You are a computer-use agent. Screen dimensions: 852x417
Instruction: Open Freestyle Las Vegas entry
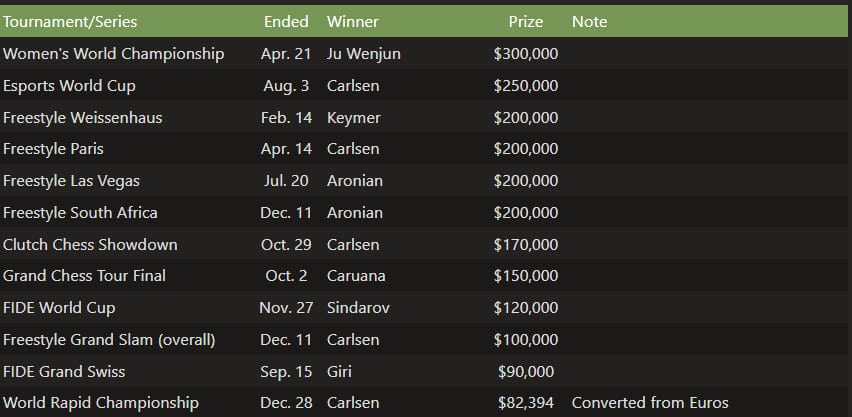point(71,181)
